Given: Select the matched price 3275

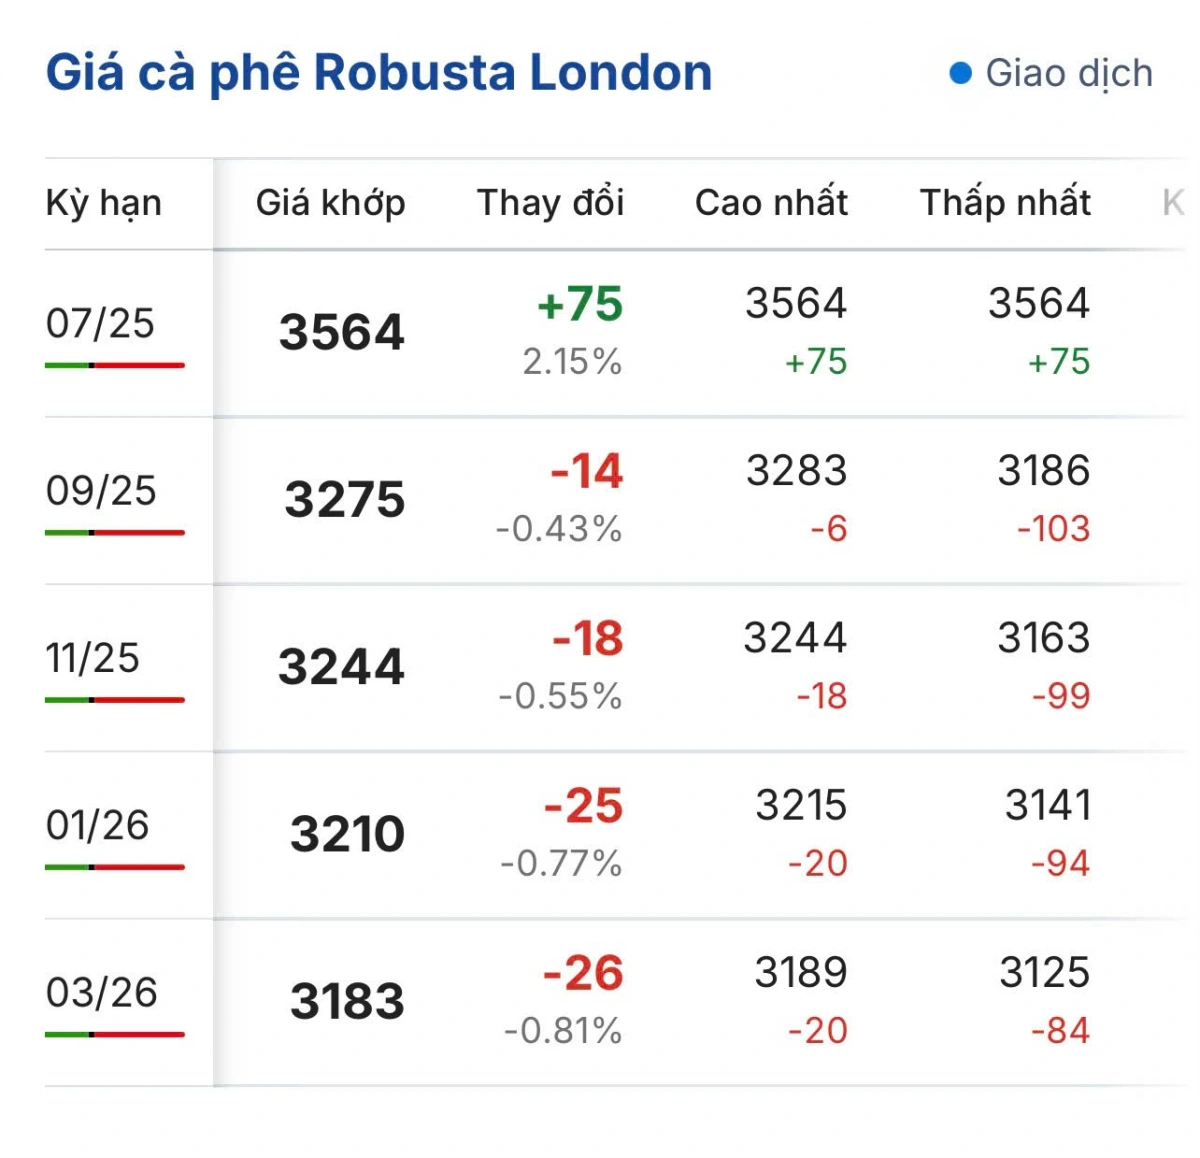Looking at the screenshot, I should pyautogui.click(x=345, y=499).
